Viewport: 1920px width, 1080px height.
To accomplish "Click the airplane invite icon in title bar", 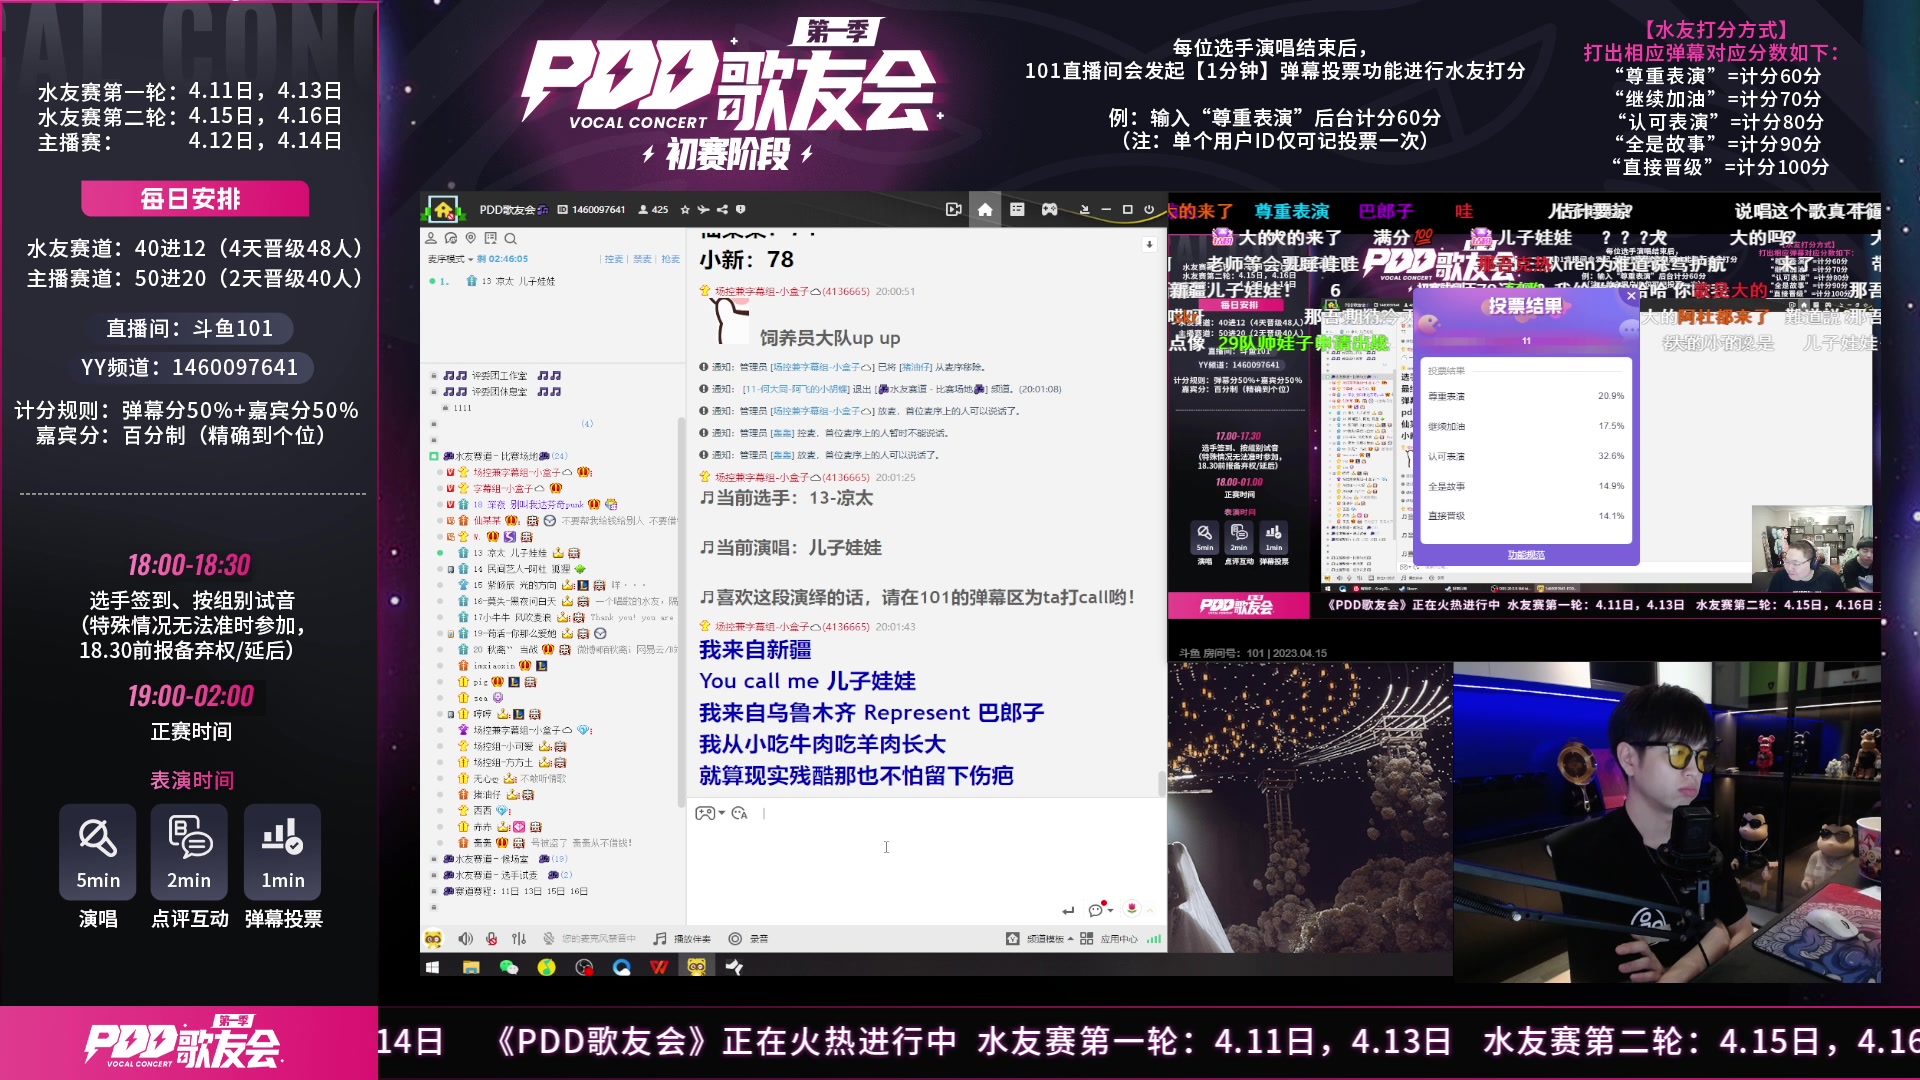I will (x=703, y=210).
